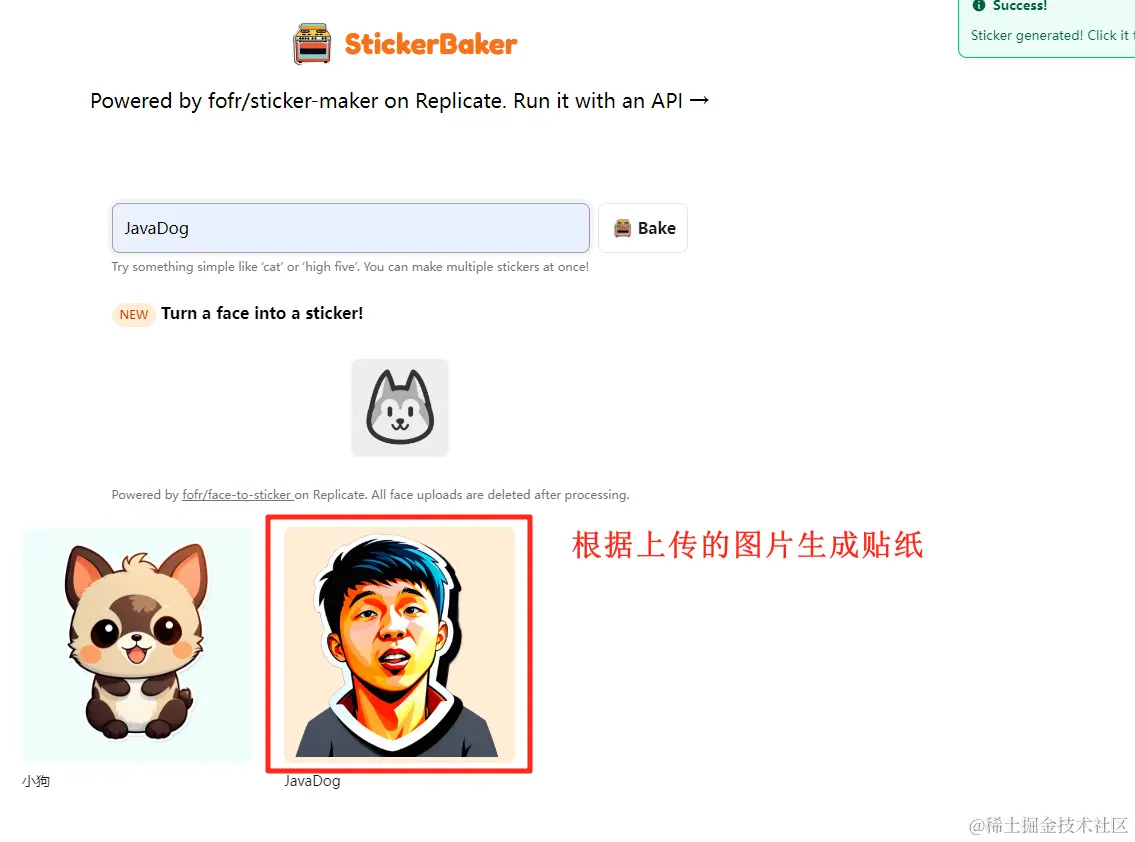Click the info icon in Success toast
This screenshot has width=1135, height=842.
pyautogui.click(x=979, y=5)
